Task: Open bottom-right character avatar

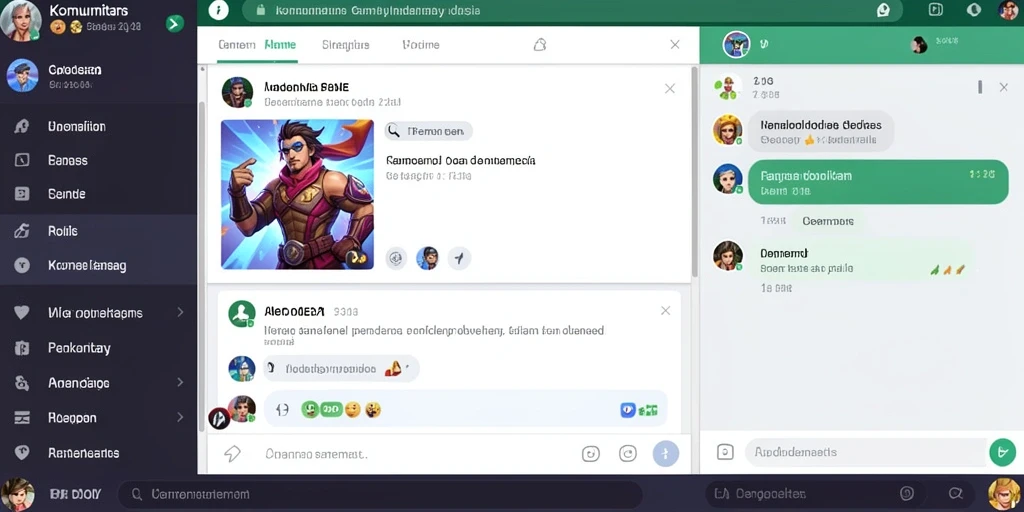Action: tap(1004, 494)
